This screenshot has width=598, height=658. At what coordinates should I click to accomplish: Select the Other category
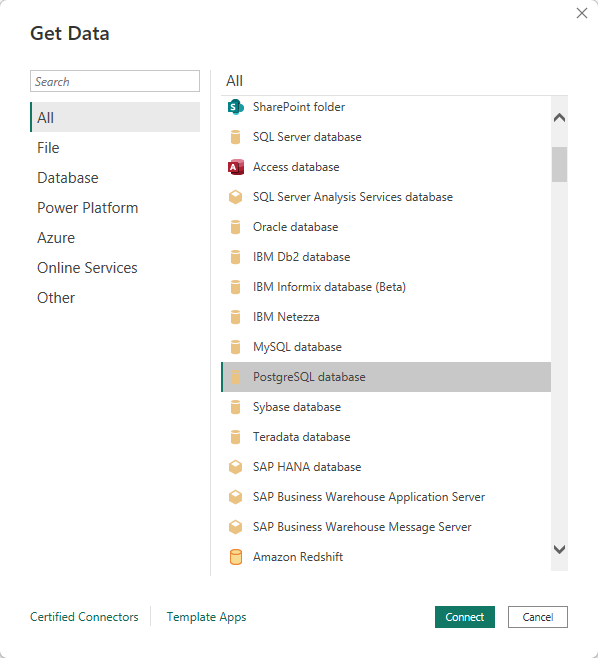pos(115,298)
